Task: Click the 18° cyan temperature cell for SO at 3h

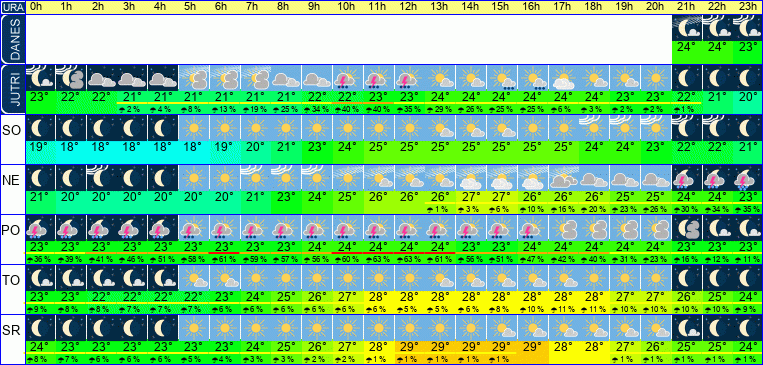Action: pos(133,147)
